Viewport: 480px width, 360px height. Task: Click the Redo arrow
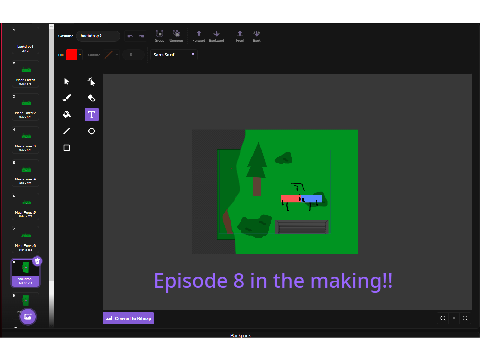tap(141, 36)
